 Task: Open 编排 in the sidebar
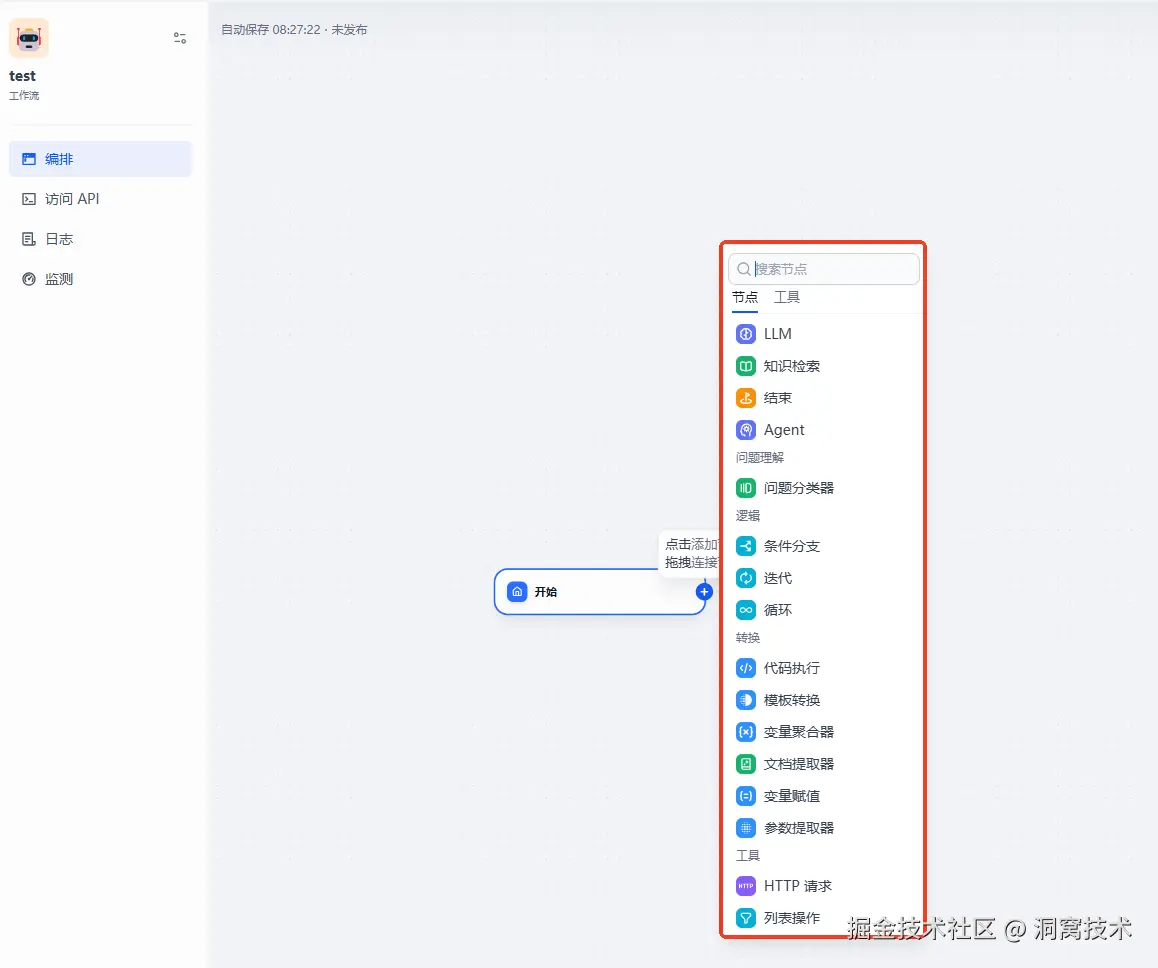click(x=100, y=159)
